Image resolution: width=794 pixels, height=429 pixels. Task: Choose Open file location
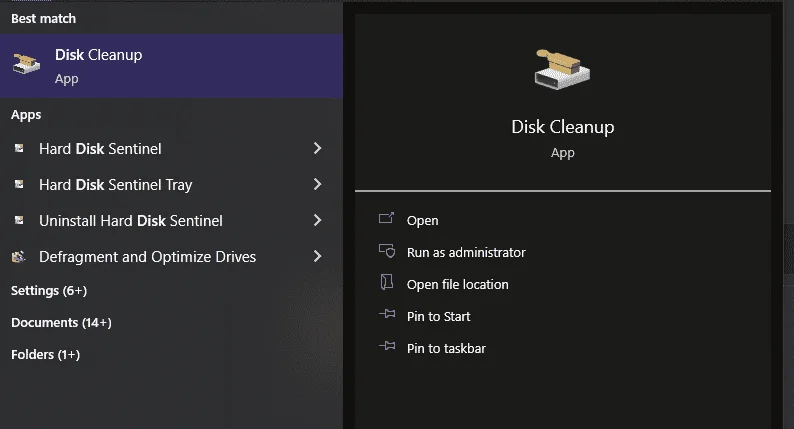(457, 284)
